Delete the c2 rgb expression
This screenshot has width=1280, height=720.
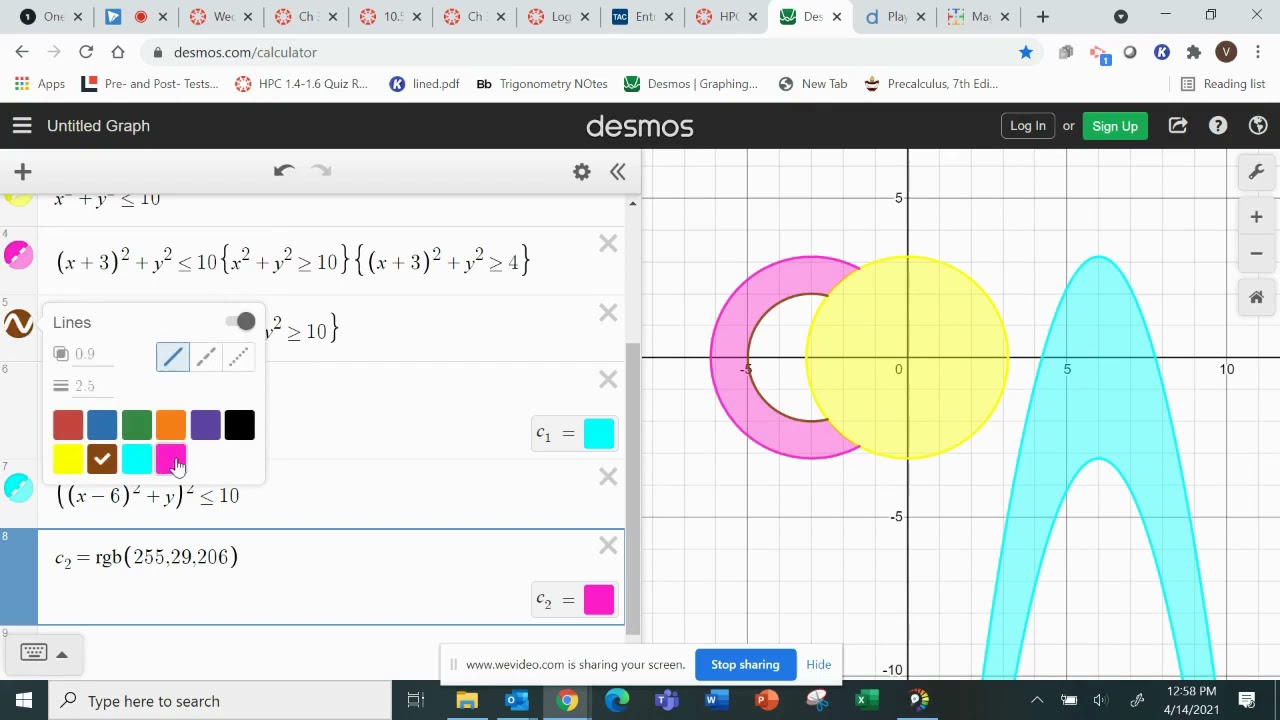click(x=608, y=546)
